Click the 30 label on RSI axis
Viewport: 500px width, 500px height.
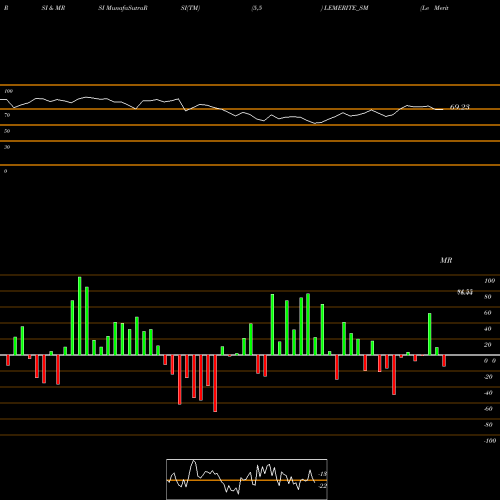(7, 147)
